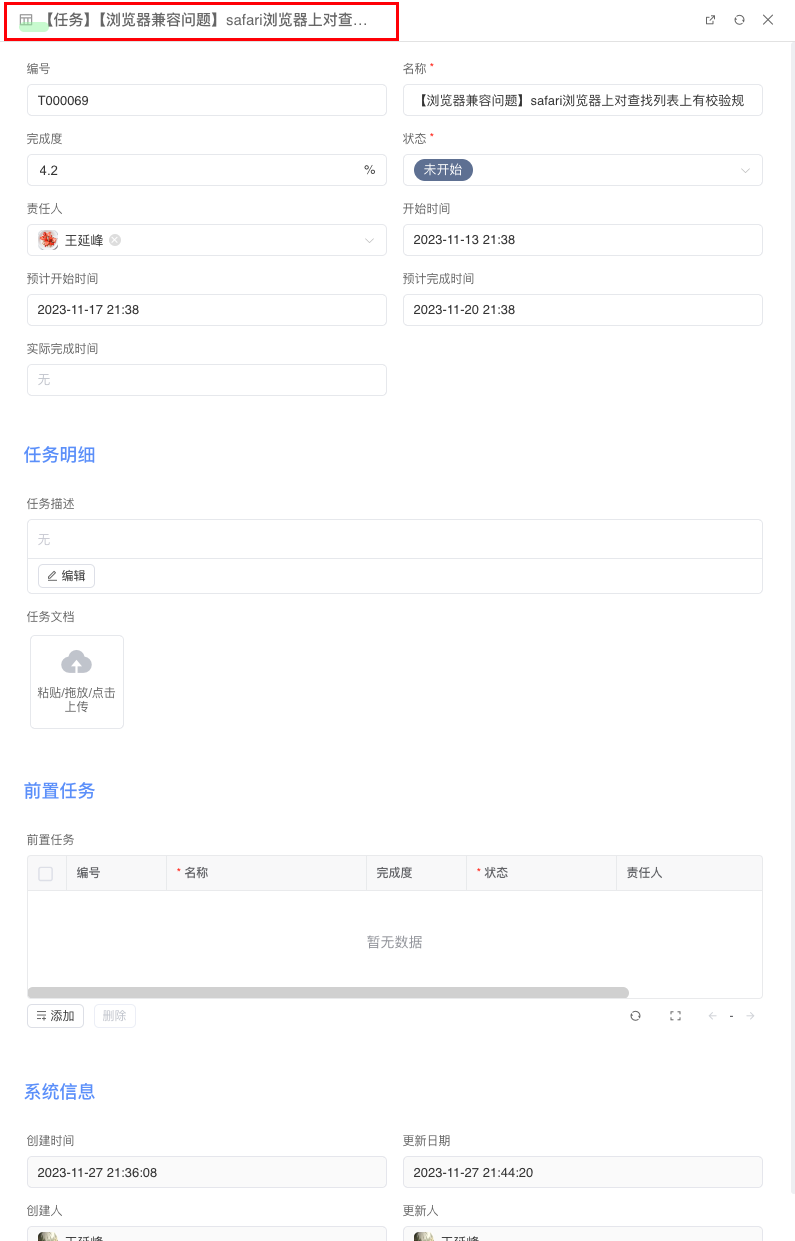
Task: Click the 任务描述 text area
Action: click(395, 539)
